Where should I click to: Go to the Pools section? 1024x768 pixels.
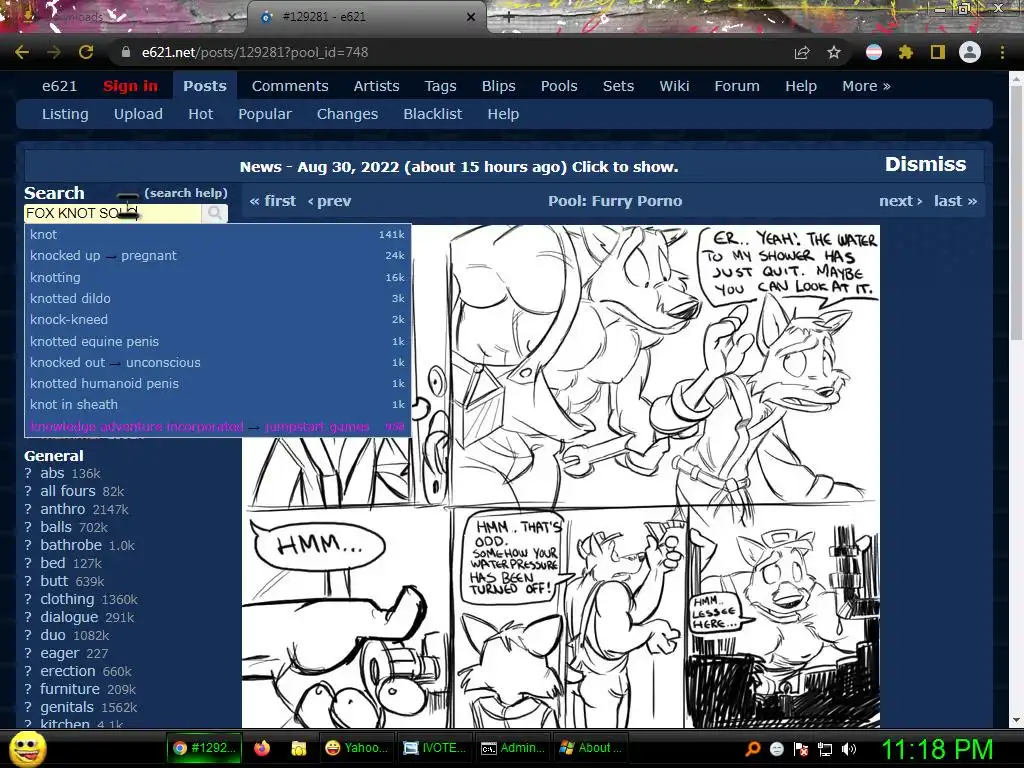(x=559, y=86)
